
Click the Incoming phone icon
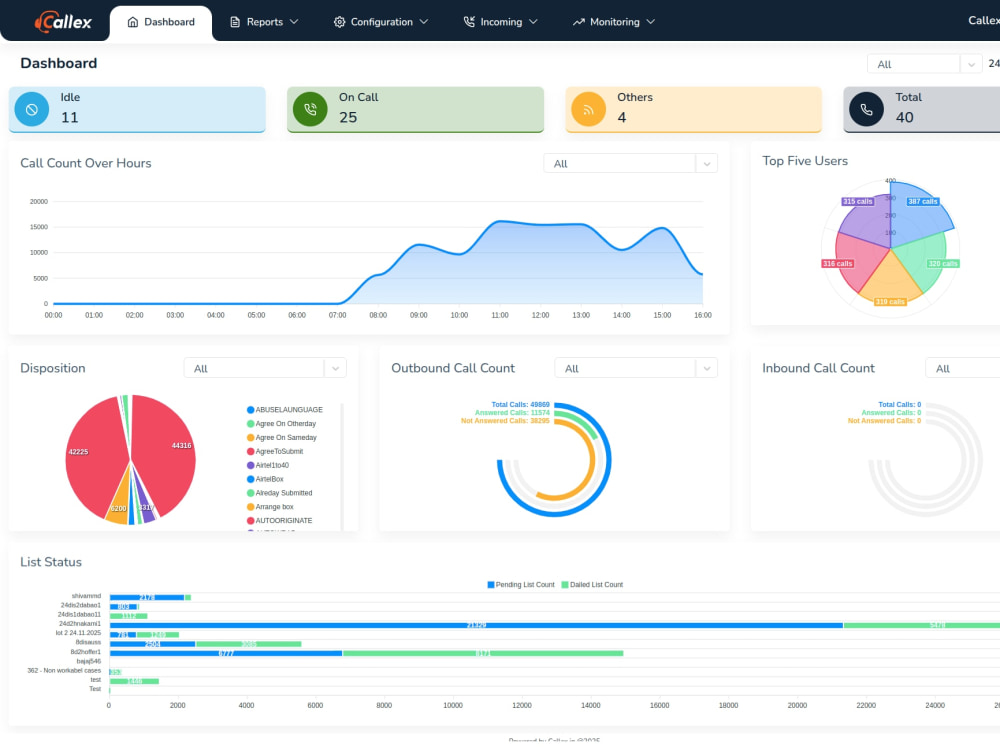click(469, 22)
